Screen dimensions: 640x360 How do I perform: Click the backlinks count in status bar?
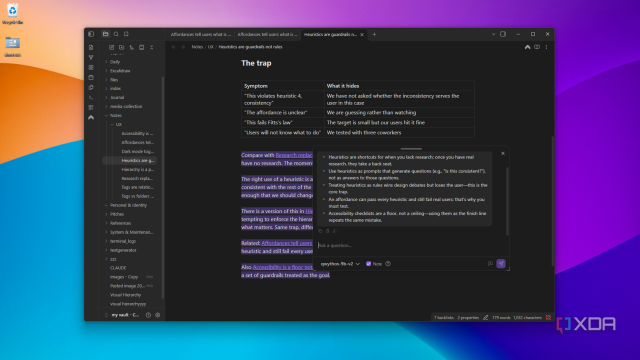444,317
